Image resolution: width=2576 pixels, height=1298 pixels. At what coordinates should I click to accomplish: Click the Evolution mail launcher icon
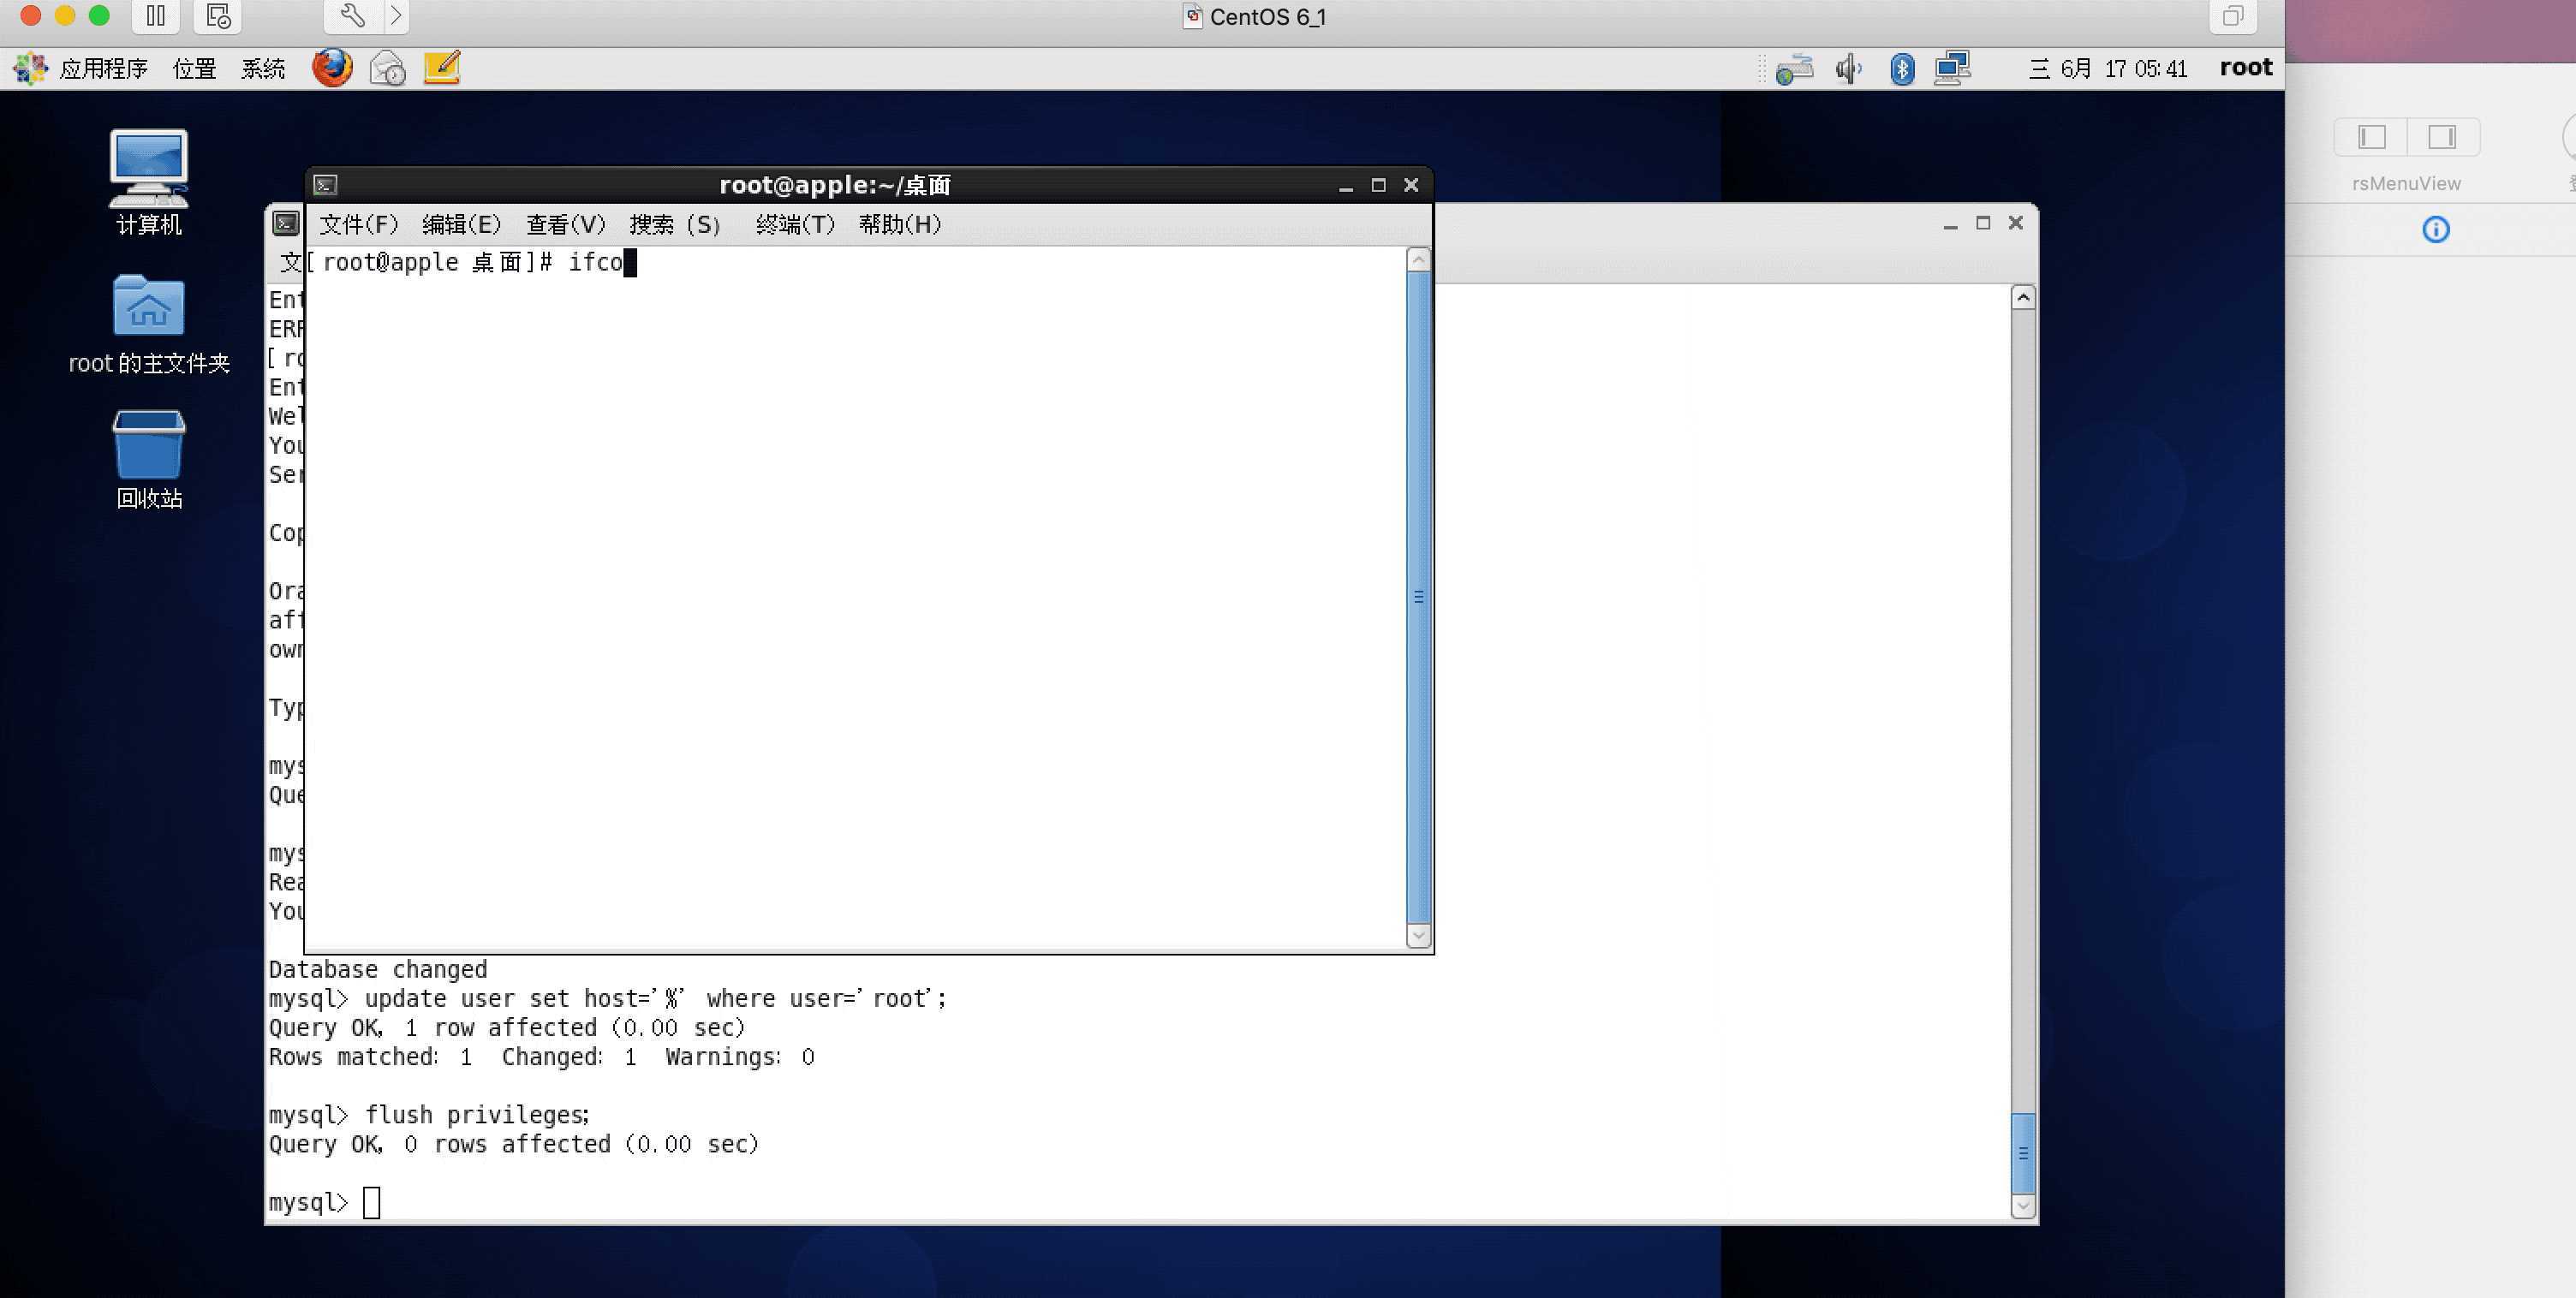(x=387, y=68)
